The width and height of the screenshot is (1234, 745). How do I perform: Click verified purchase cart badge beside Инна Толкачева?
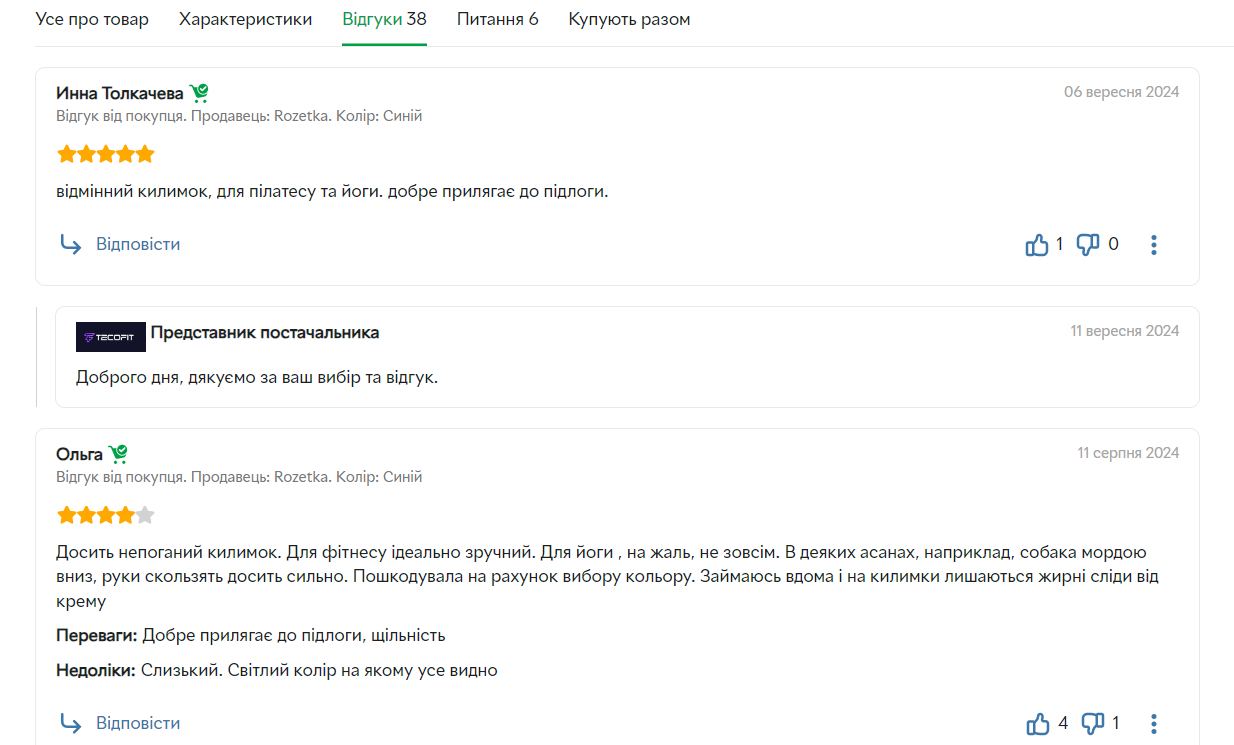pos(199,93)
